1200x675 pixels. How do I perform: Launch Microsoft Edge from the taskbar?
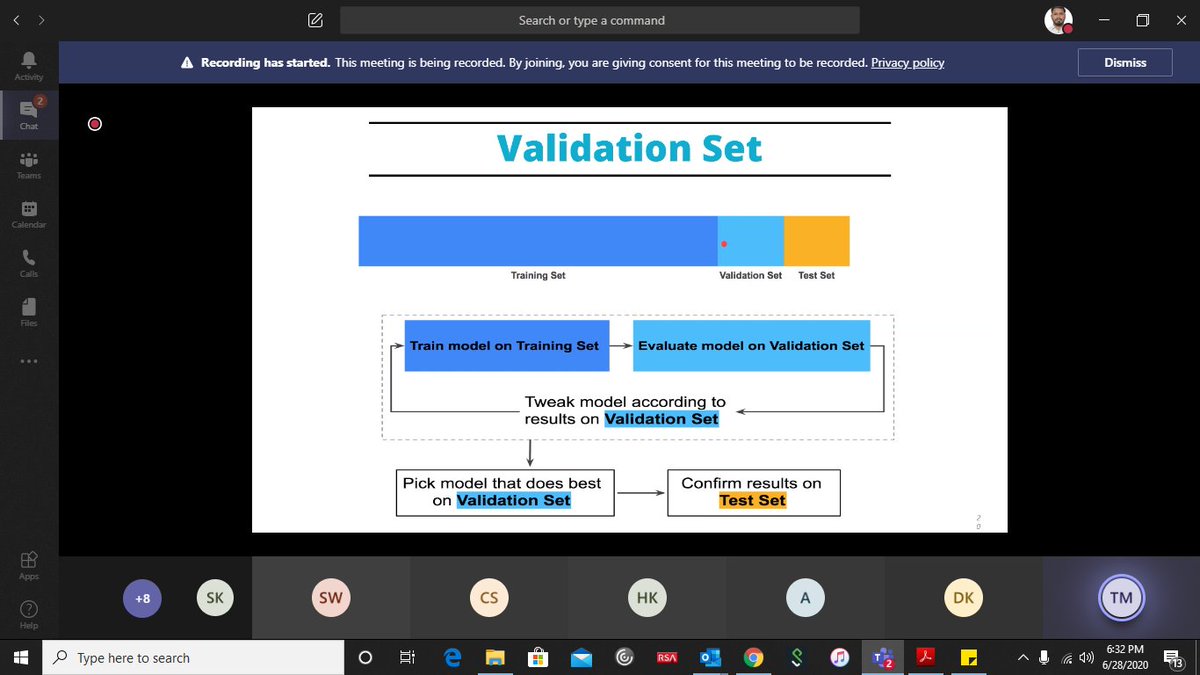click(x=452, y=657)
